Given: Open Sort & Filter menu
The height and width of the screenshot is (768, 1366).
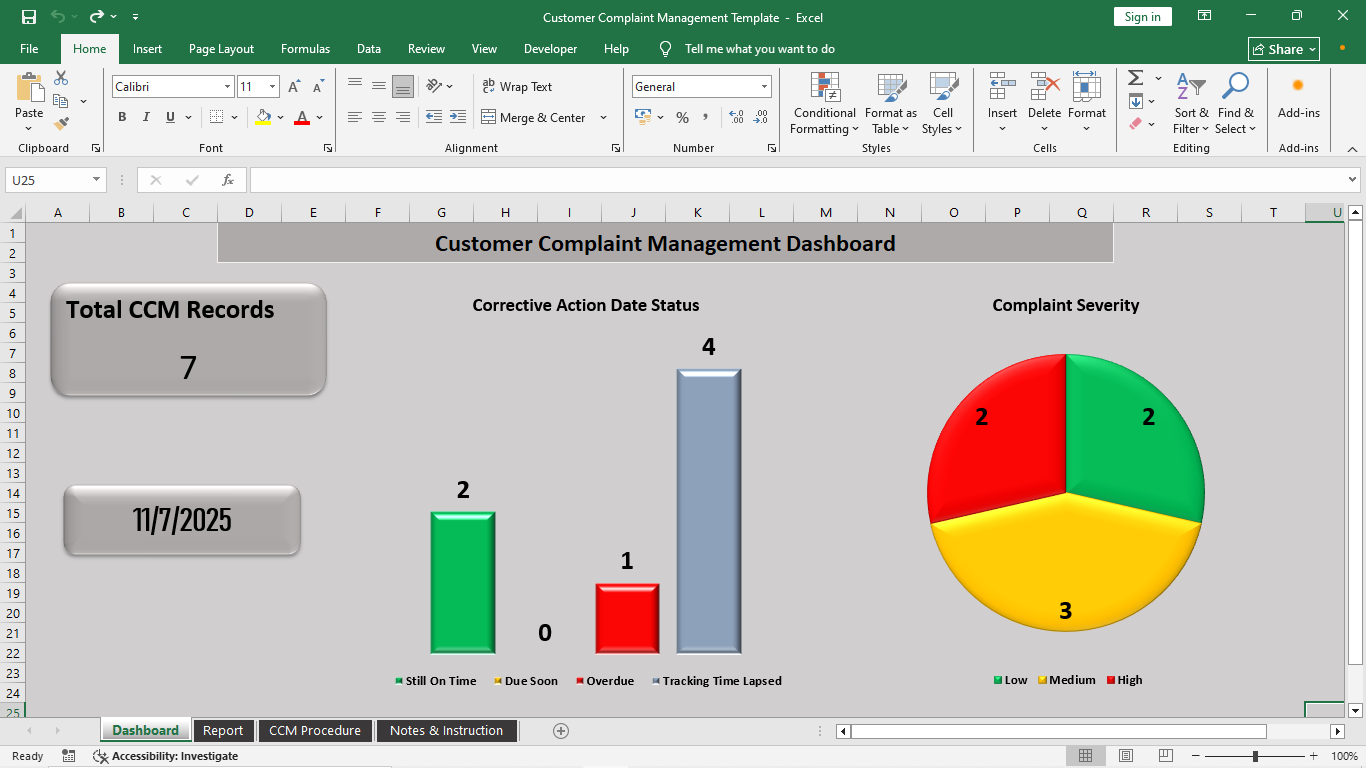Looking at the screenshot, I should click(1191, 103).
